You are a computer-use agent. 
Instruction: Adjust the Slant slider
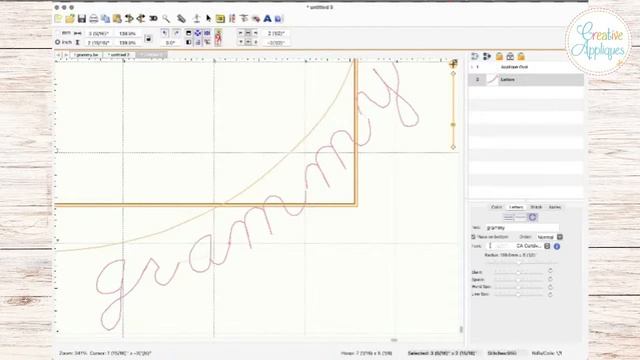point(519,272)
